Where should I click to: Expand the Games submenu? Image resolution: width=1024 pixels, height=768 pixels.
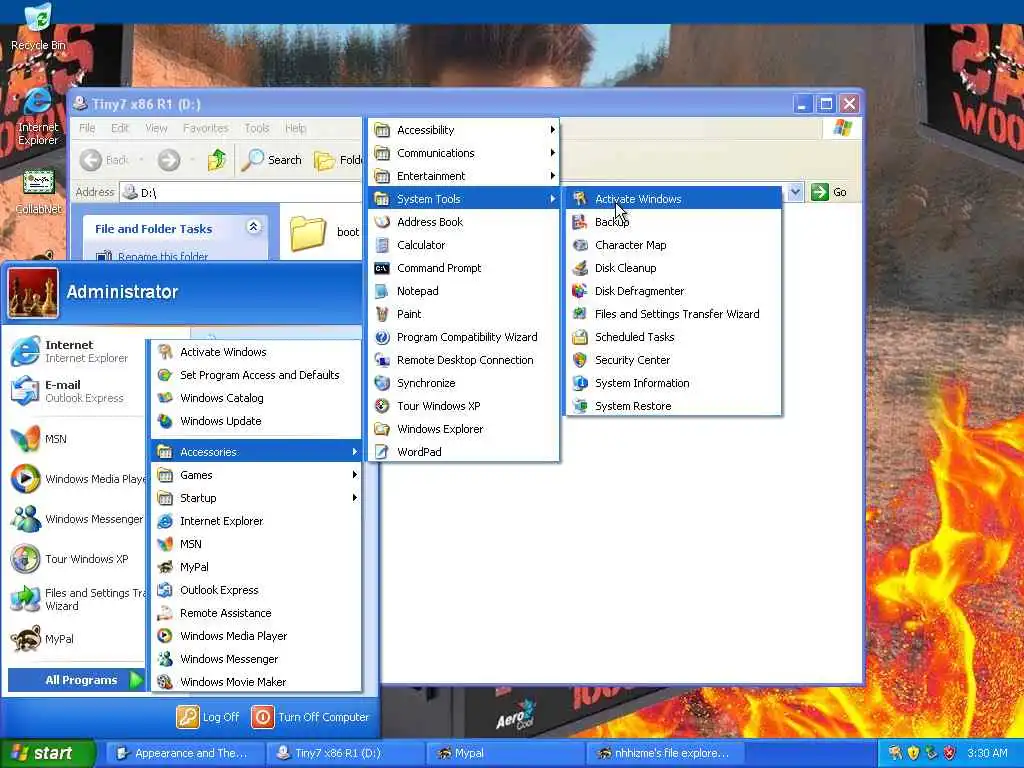256,475
